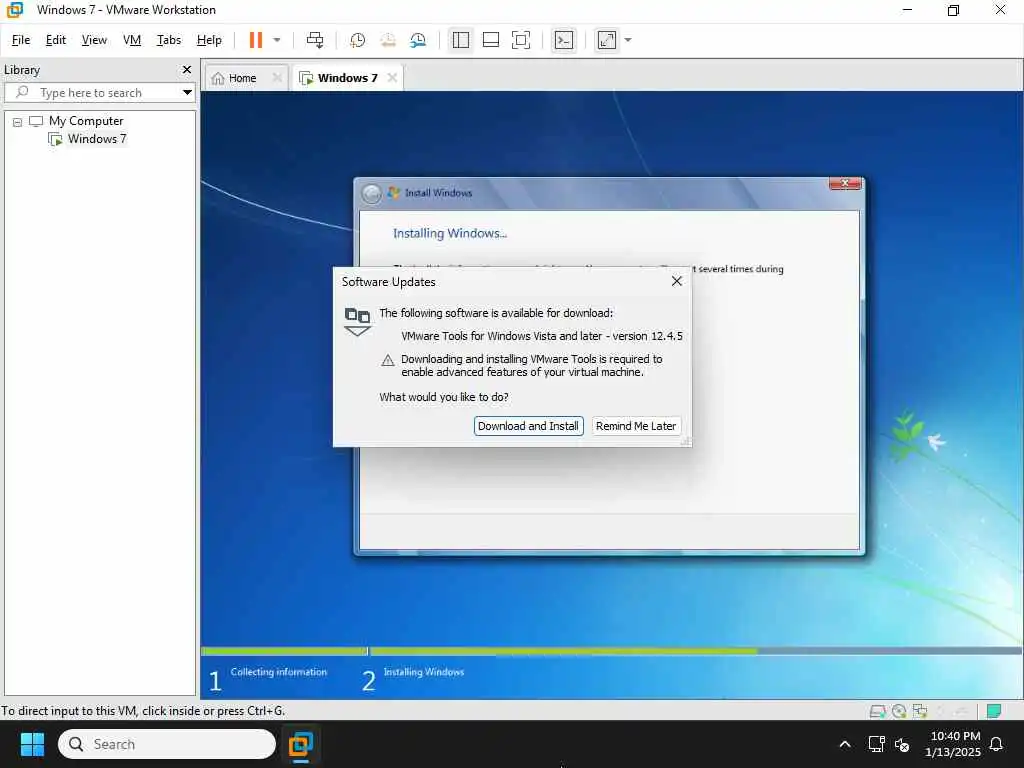Screen dimensions: 1024x768
Task: Click Send Ctrl+Alt+Del toolbar icon
Action: [x=315, y=40]
